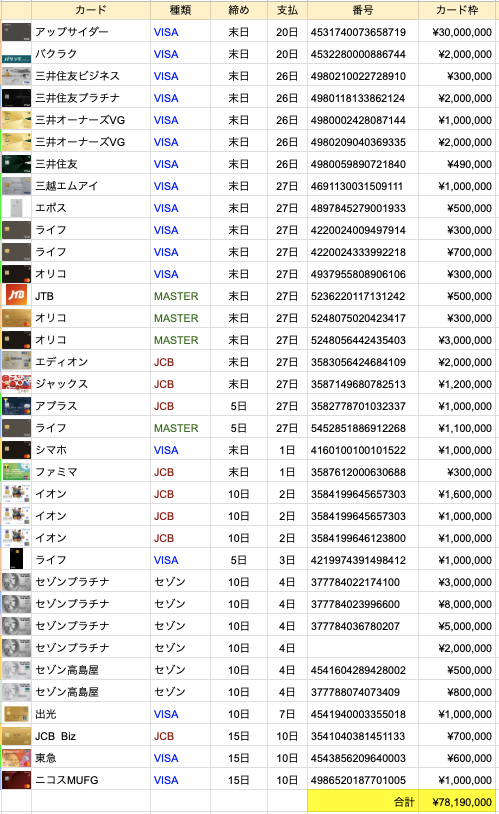The image size is (499, 814).
Task: Select the JTB red logo thumbnail
Action: [16, 295]
